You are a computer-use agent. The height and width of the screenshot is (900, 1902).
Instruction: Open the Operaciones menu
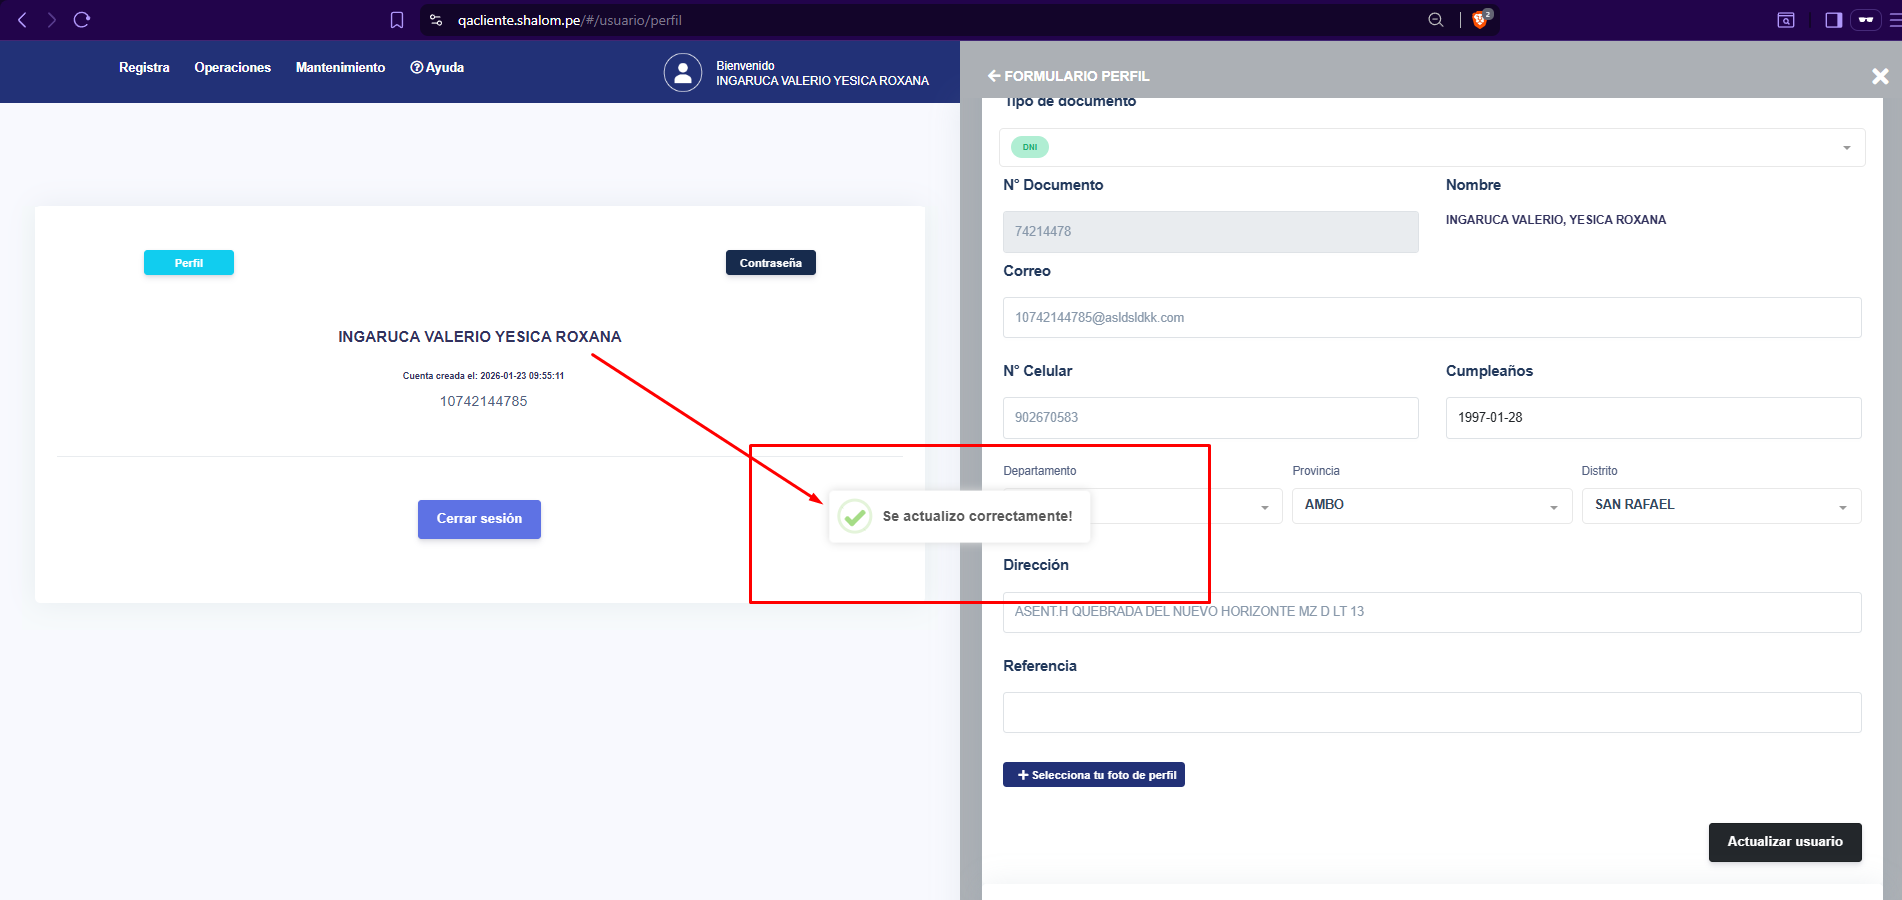232,68
